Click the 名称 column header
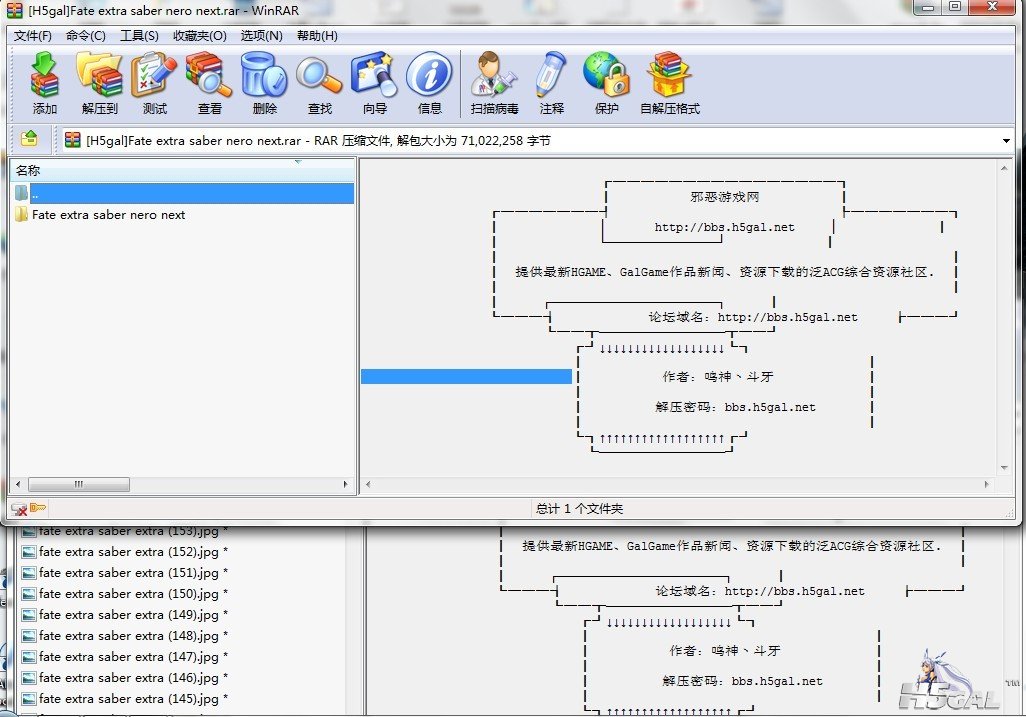The height and width of the screenshot is (717, 1026). coord(183,170)
